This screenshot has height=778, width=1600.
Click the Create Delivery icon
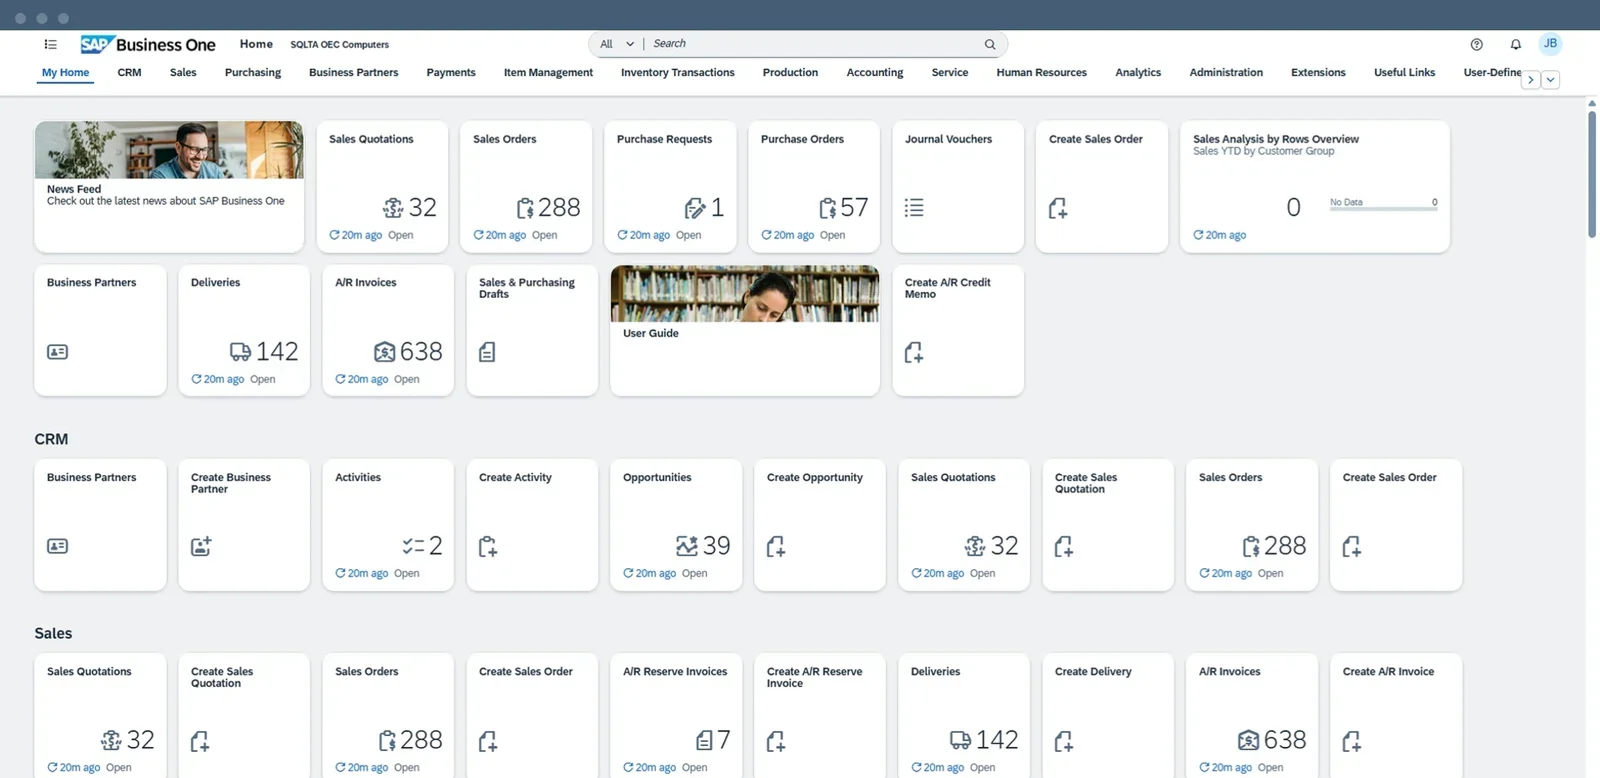(1064, 741)
